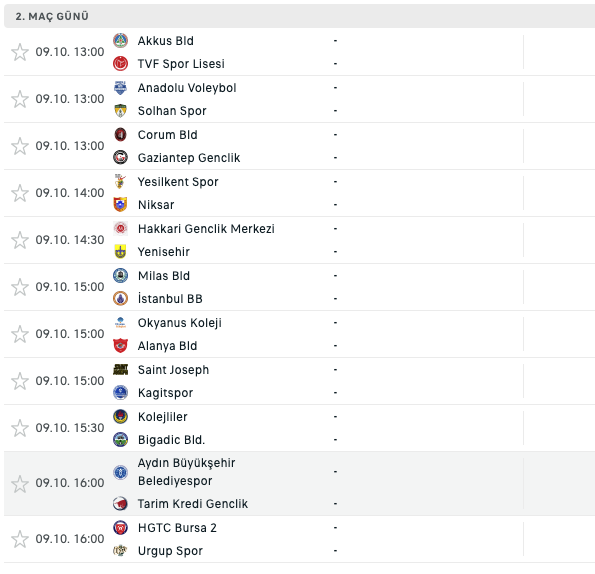Click the Anadolu Voleybol team crest
This screenshot has width=595, height=574.
(120, 88)
